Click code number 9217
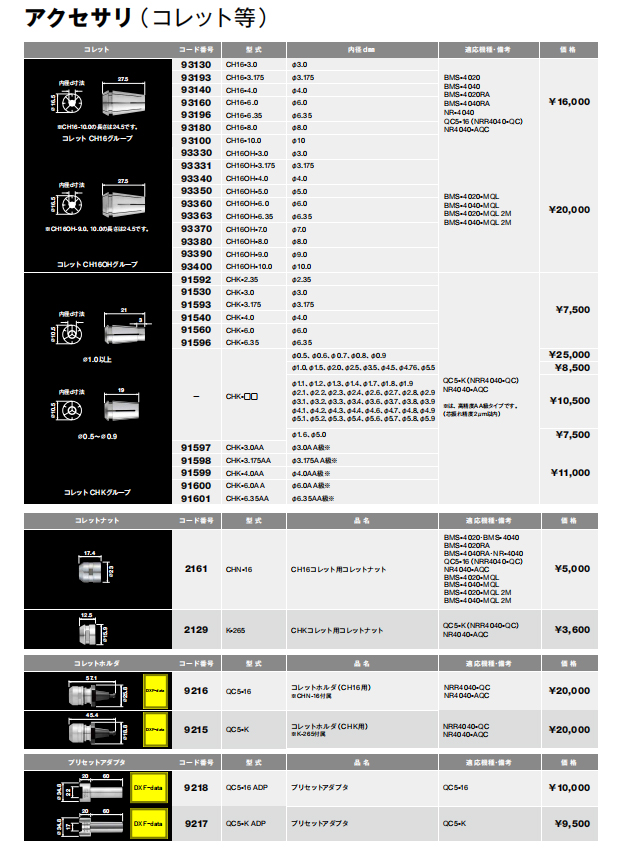 point(196,824)
